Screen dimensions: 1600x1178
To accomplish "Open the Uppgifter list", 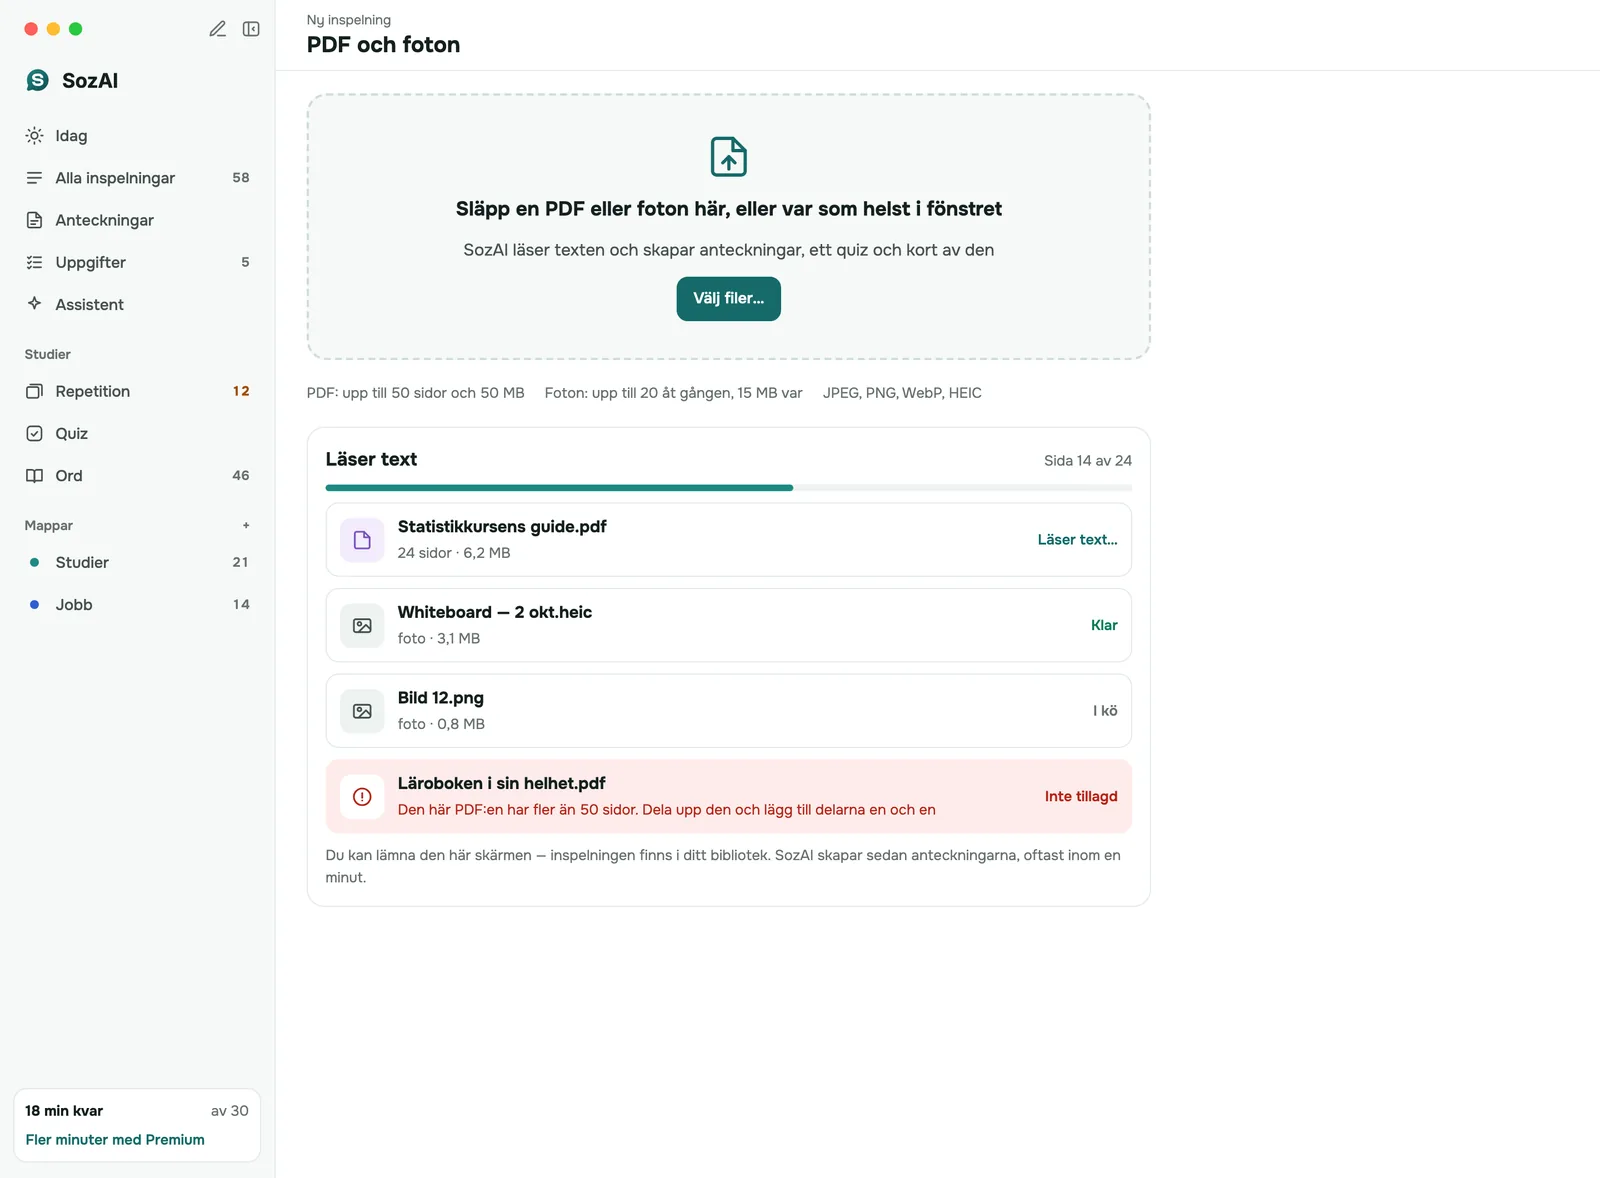I will [137, 262].
